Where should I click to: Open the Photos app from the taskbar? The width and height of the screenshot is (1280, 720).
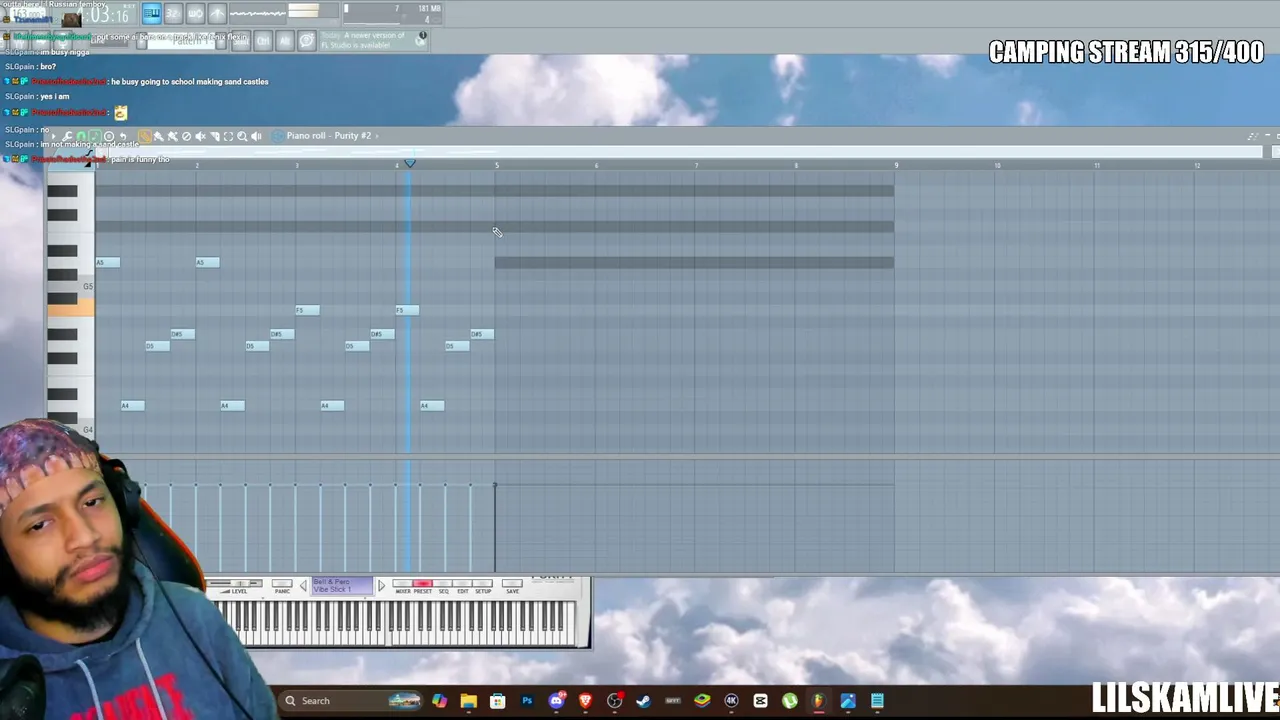click(848, 701)
